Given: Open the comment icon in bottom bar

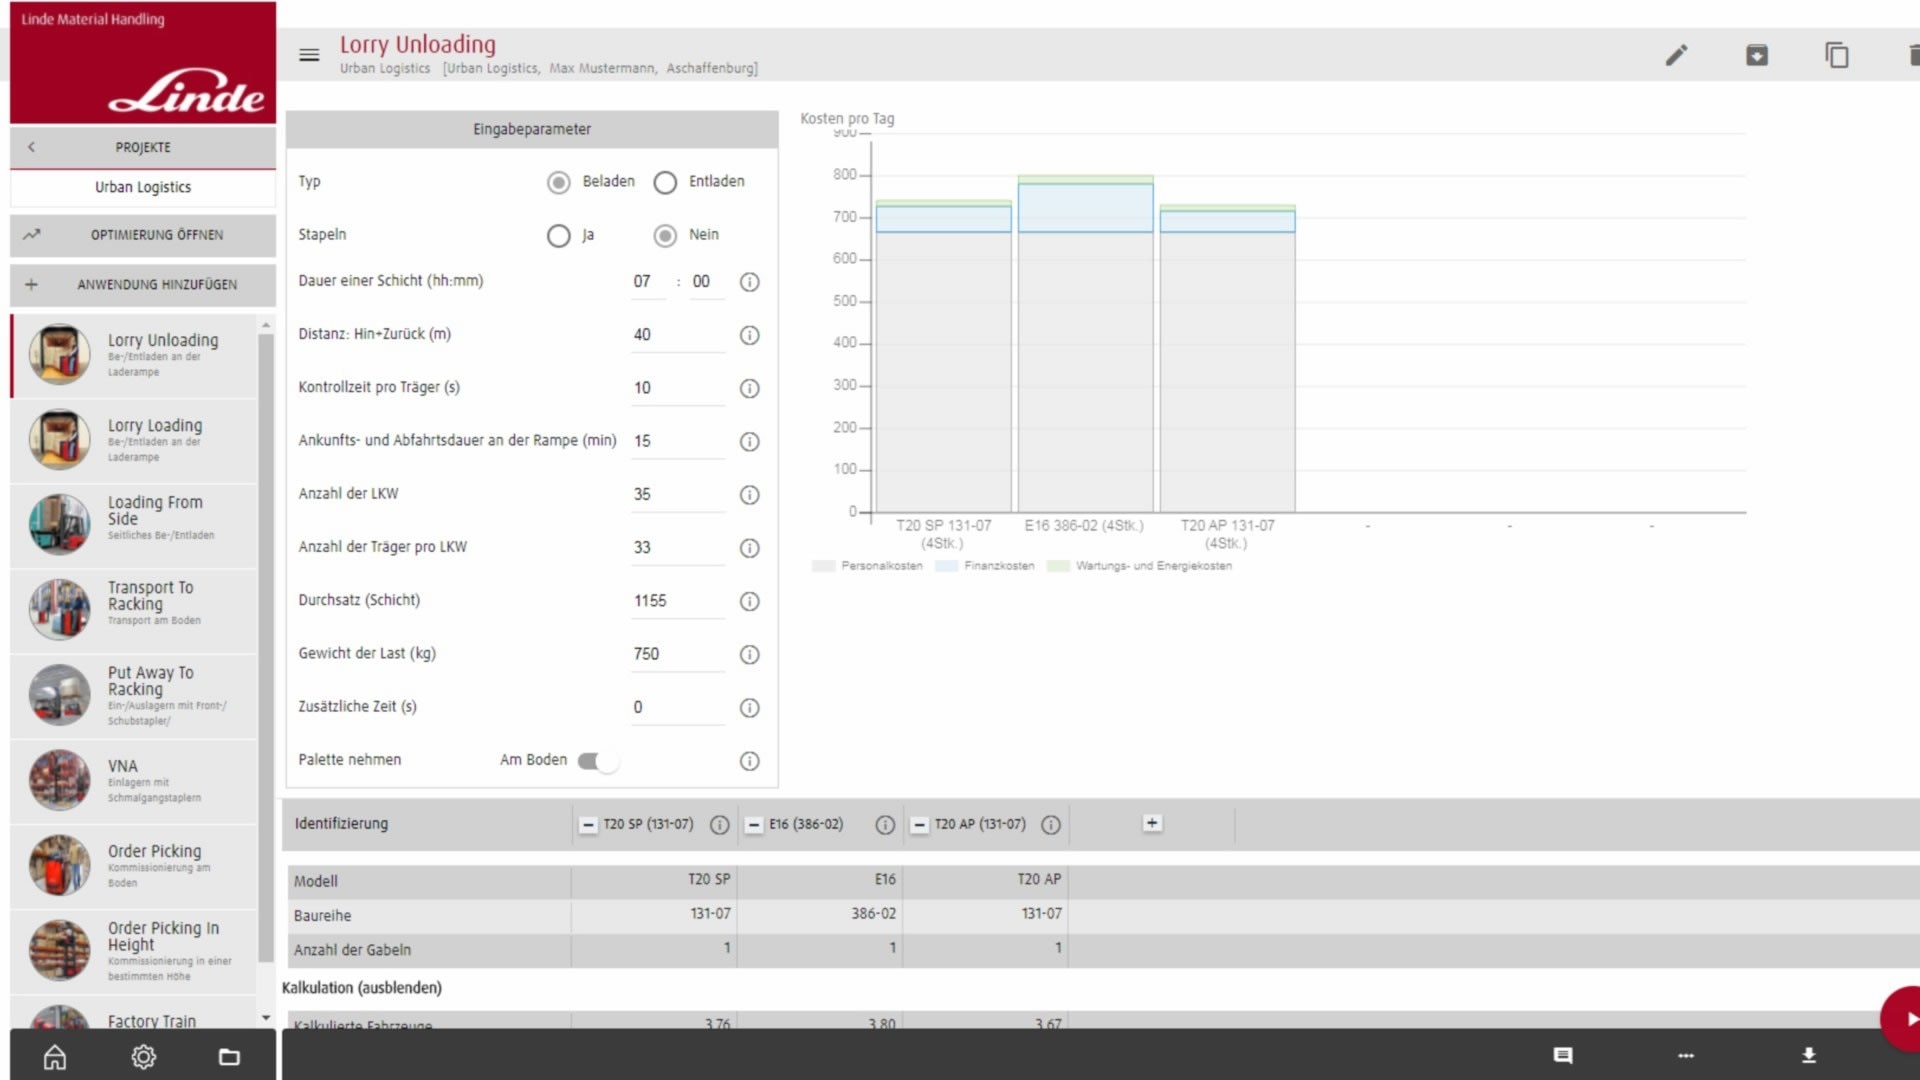Looking at the screenshot, I should click(1563, 1055).
